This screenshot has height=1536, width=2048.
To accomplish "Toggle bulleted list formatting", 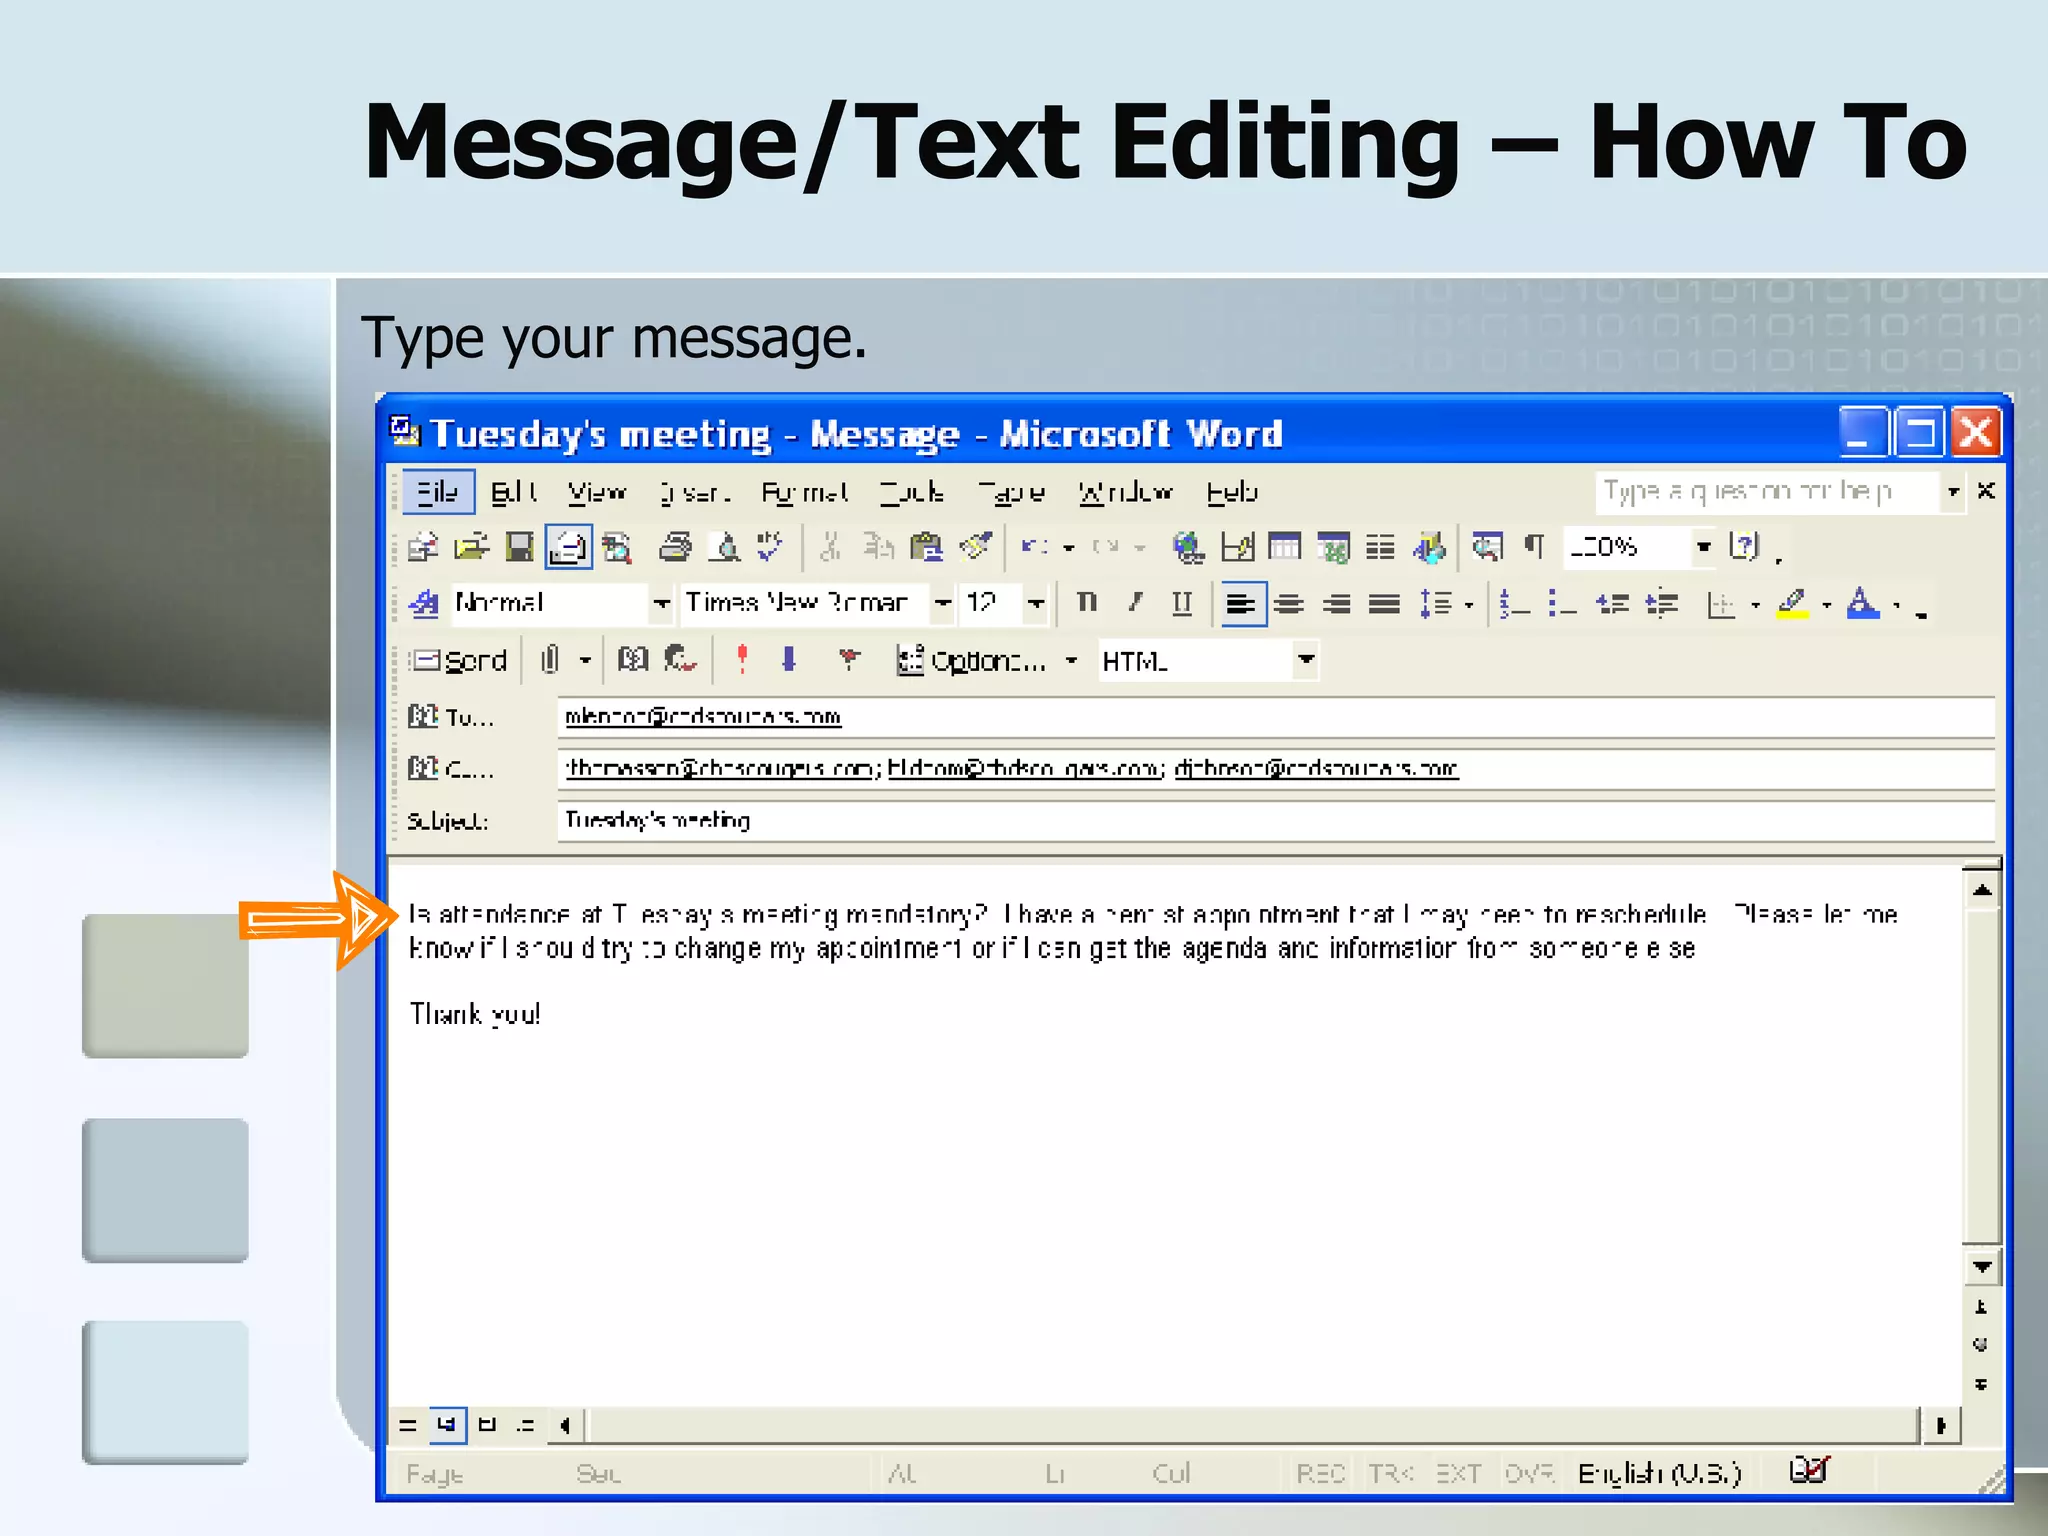I will [x=1562, y=604].
